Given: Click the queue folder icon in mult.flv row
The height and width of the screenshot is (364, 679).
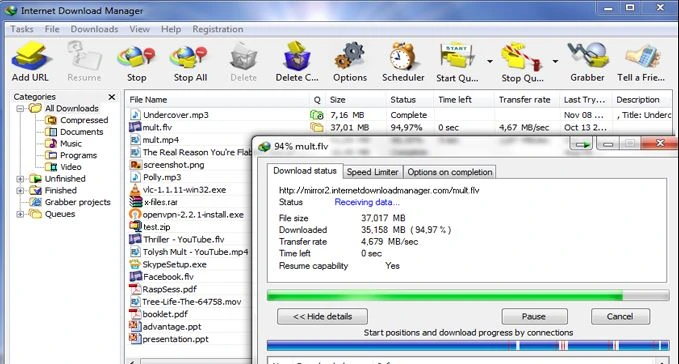Looking at the screenshot, I should 317,127.
